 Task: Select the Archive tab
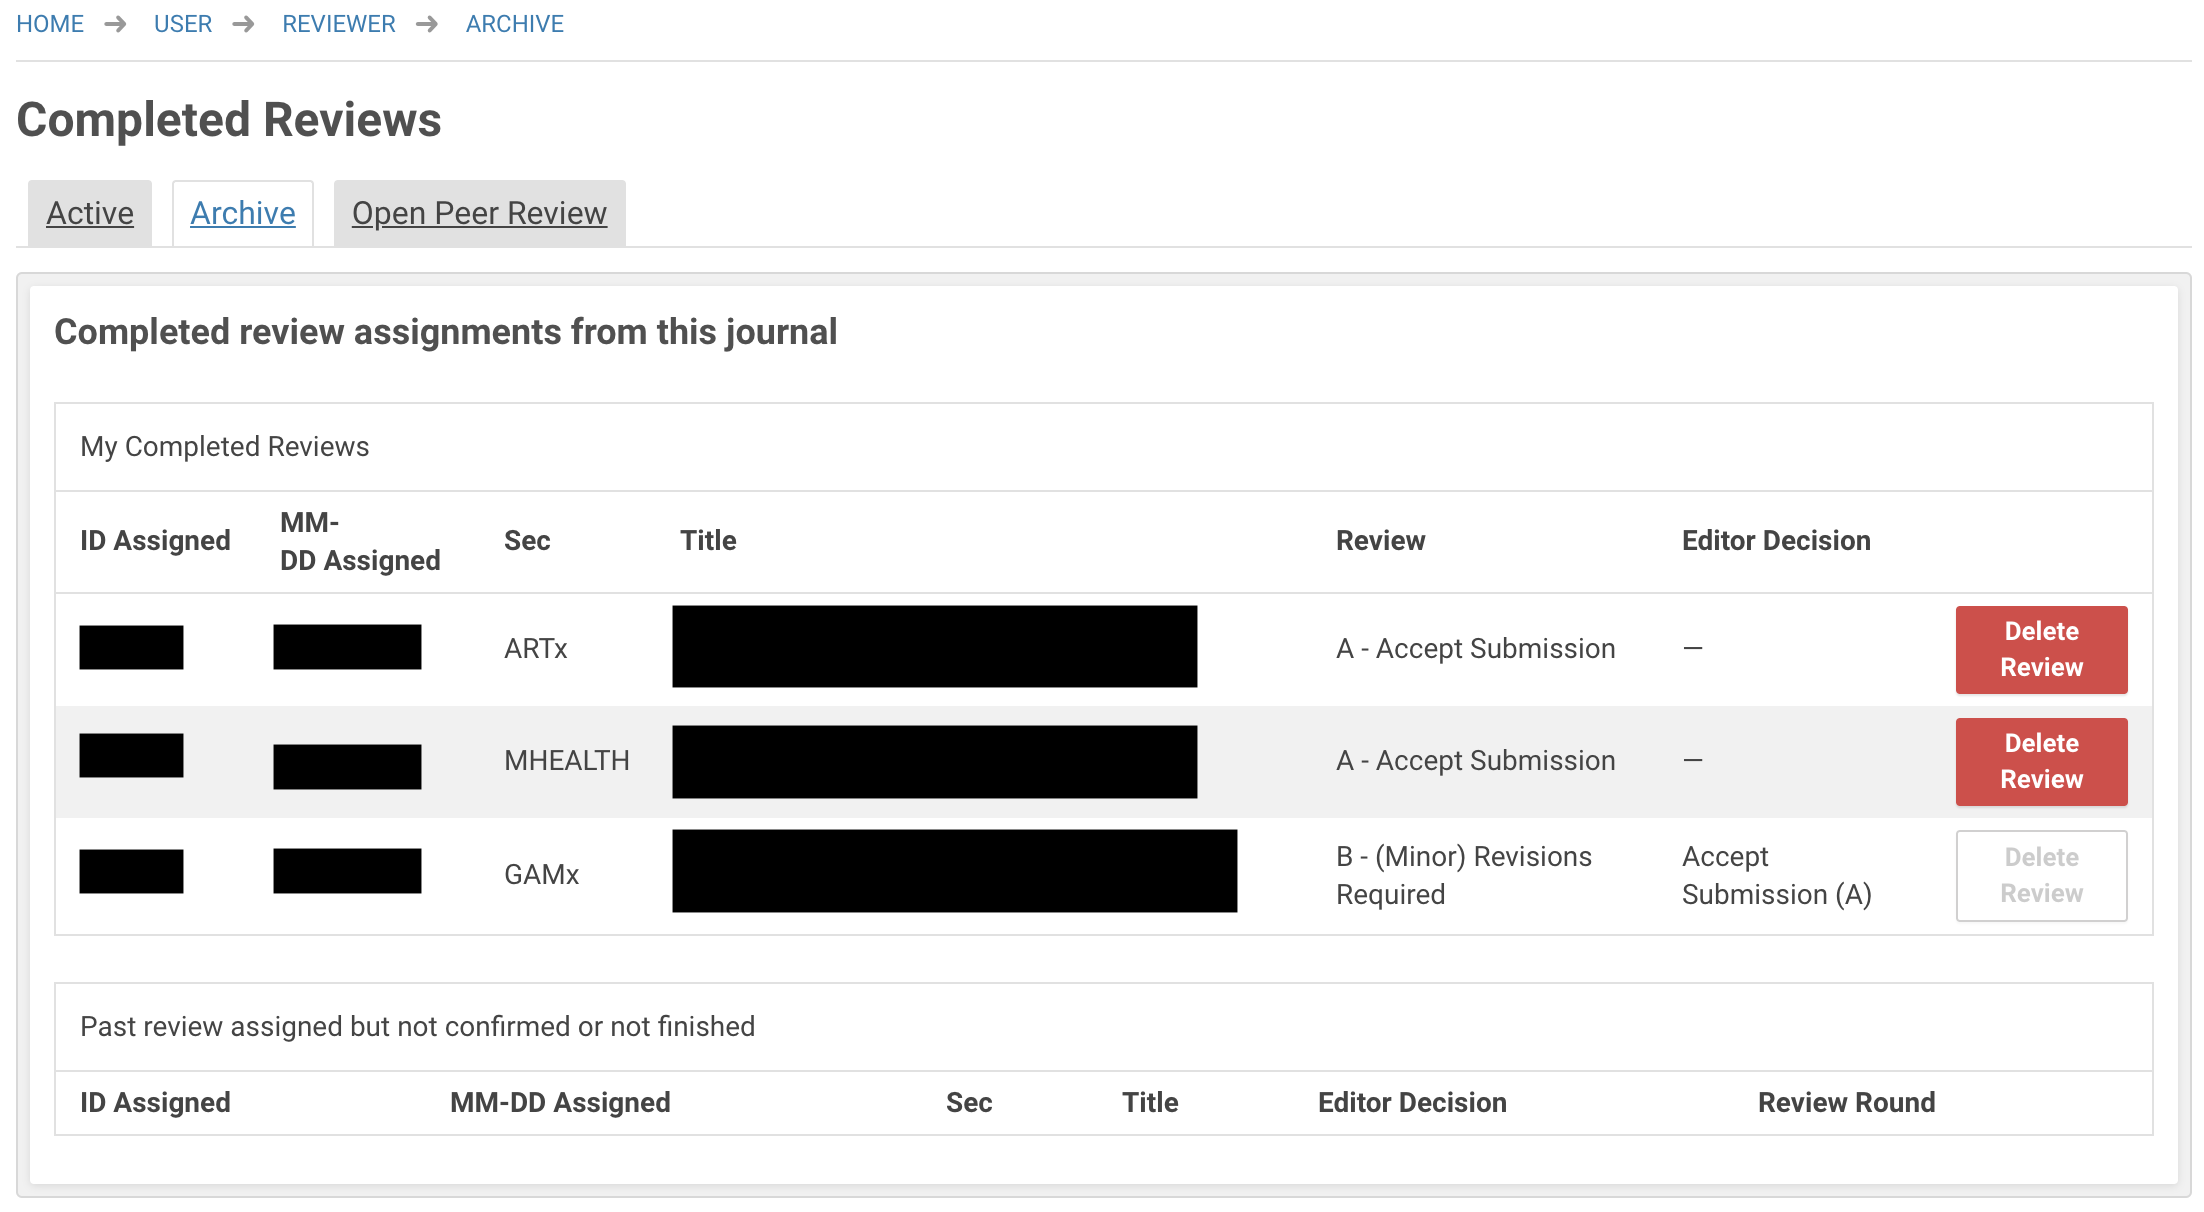point(243,213)
